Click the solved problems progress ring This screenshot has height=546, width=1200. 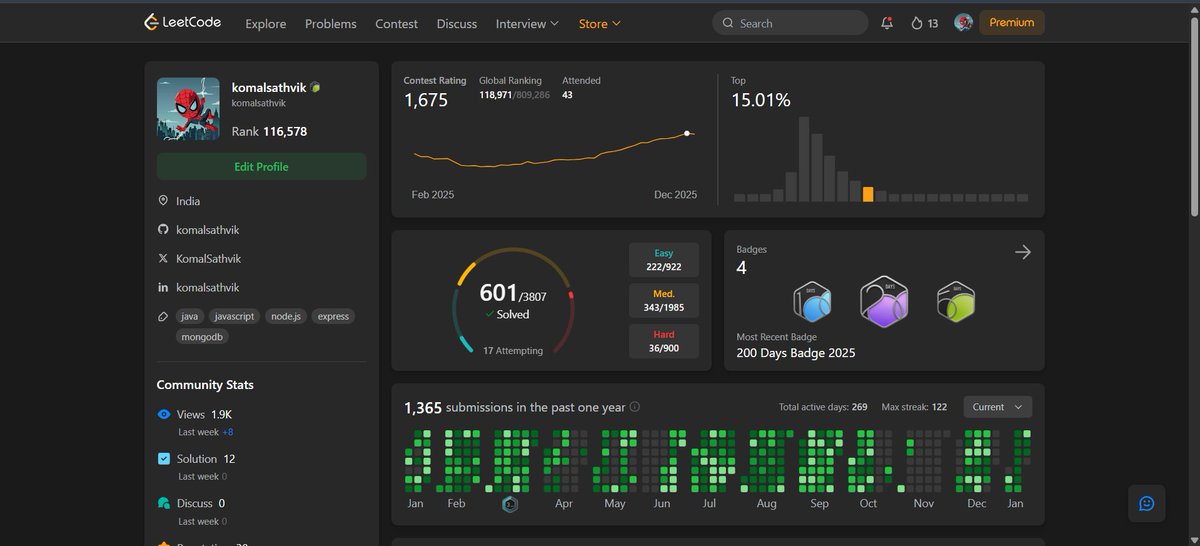click(x=513, y=301)
